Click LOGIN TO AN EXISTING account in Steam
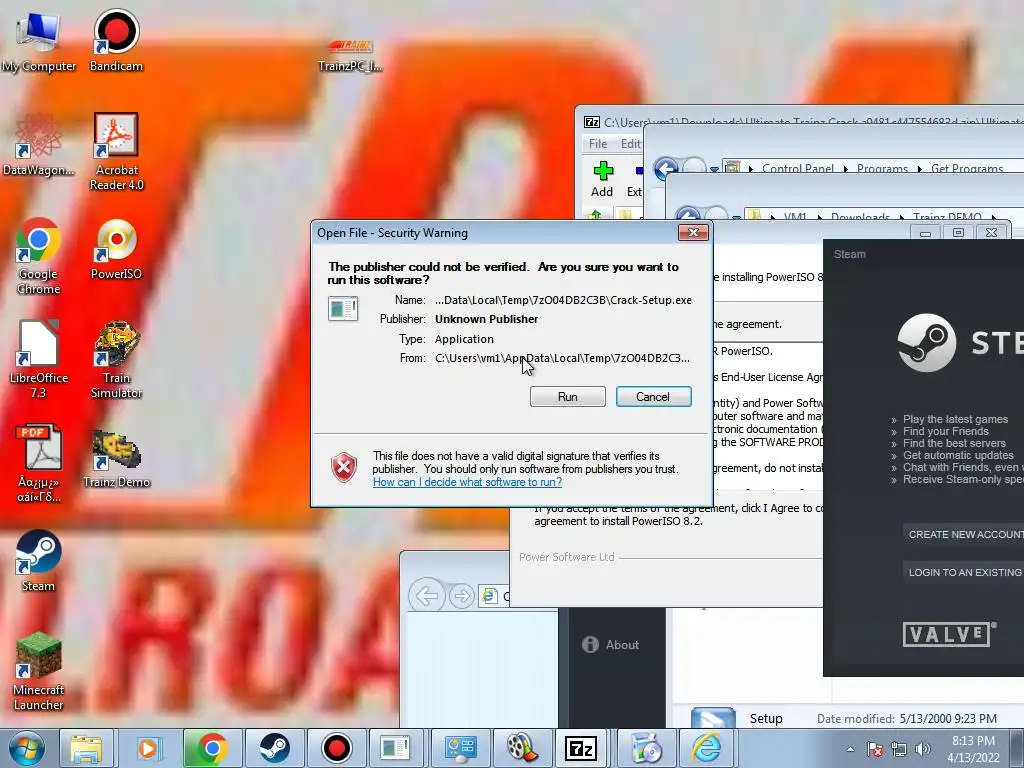 point(964,572)
